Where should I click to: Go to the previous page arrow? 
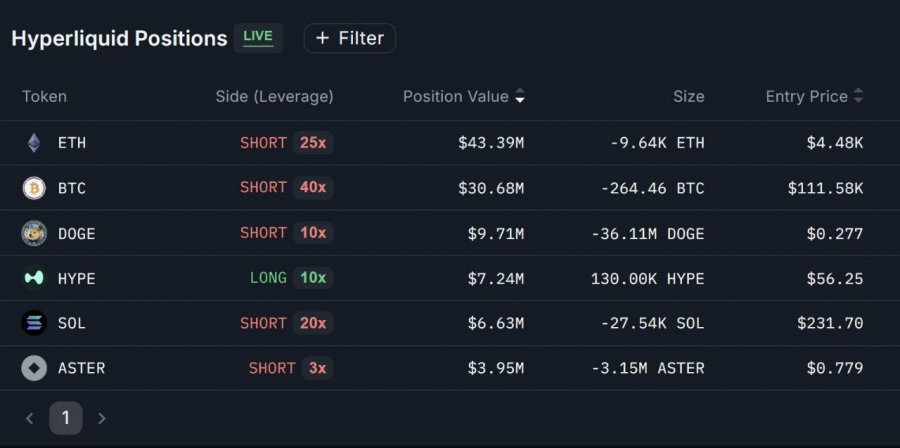click(30, 418)
